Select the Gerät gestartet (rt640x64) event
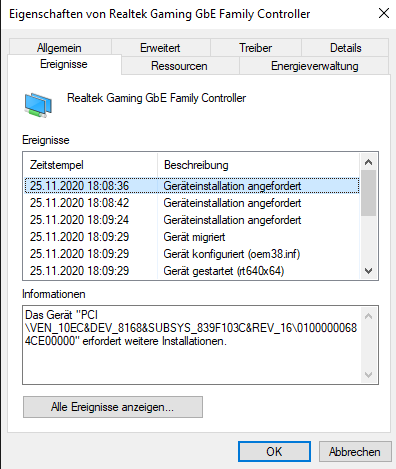The height and width of the screenshot is (469, 396). [192, 271]
